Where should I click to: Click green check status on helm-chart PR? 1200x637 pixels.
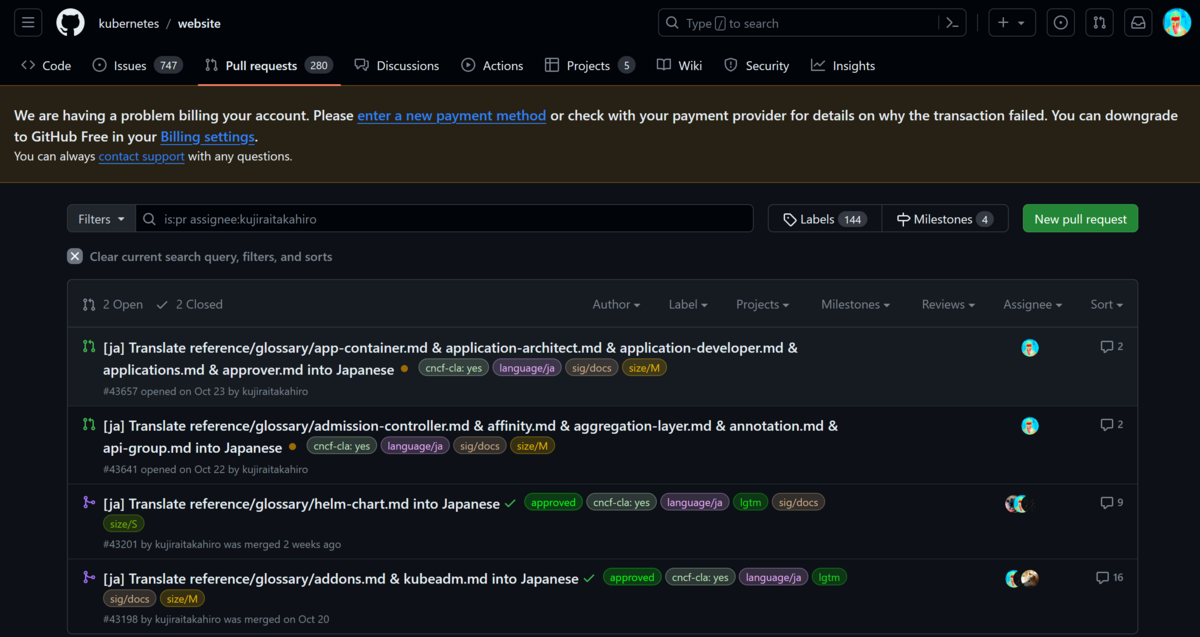coord(511,503)
